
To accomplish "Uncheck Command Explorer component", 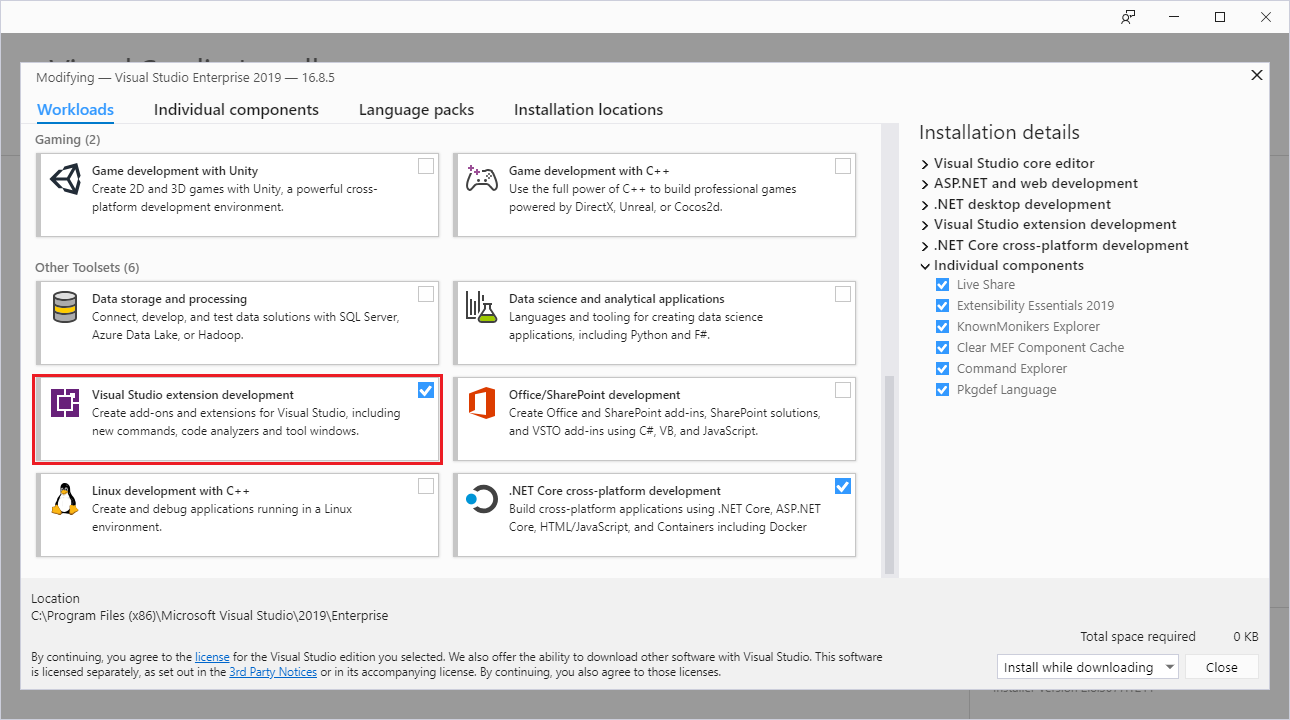I will coord(942,369).
